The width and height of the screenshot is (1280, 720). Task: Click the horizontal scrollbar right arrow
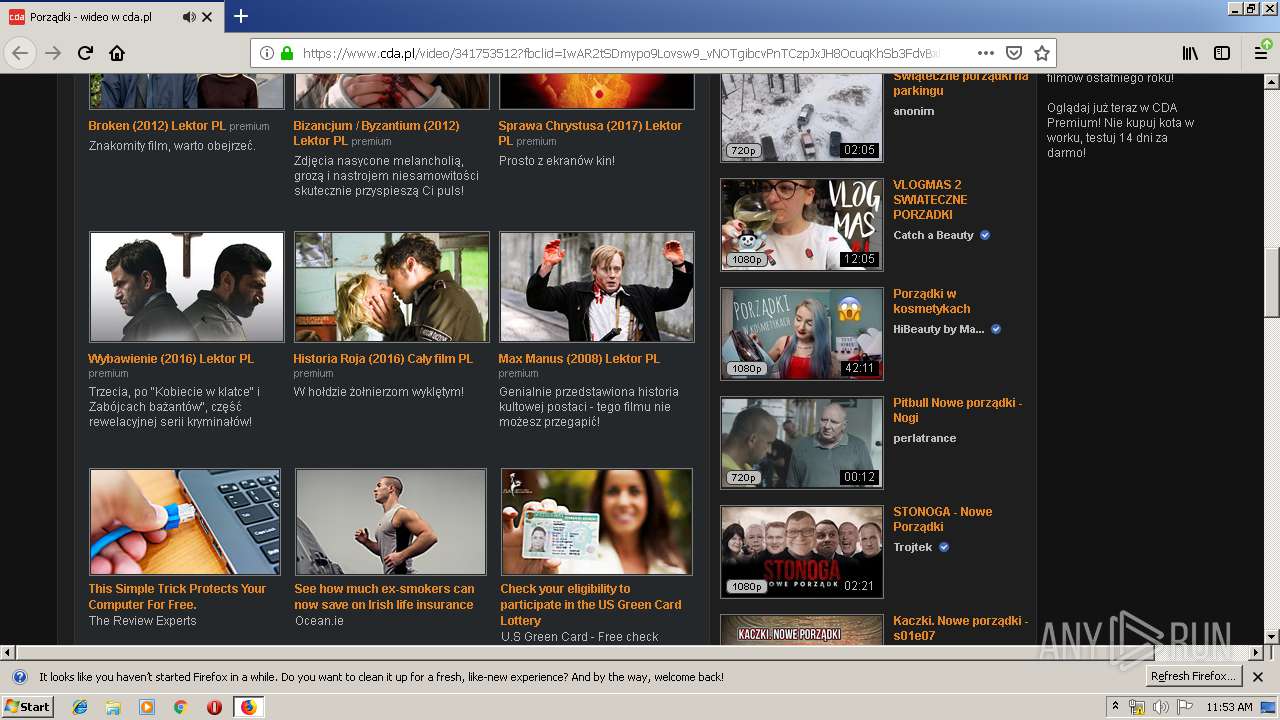(x=1256, y=652)
